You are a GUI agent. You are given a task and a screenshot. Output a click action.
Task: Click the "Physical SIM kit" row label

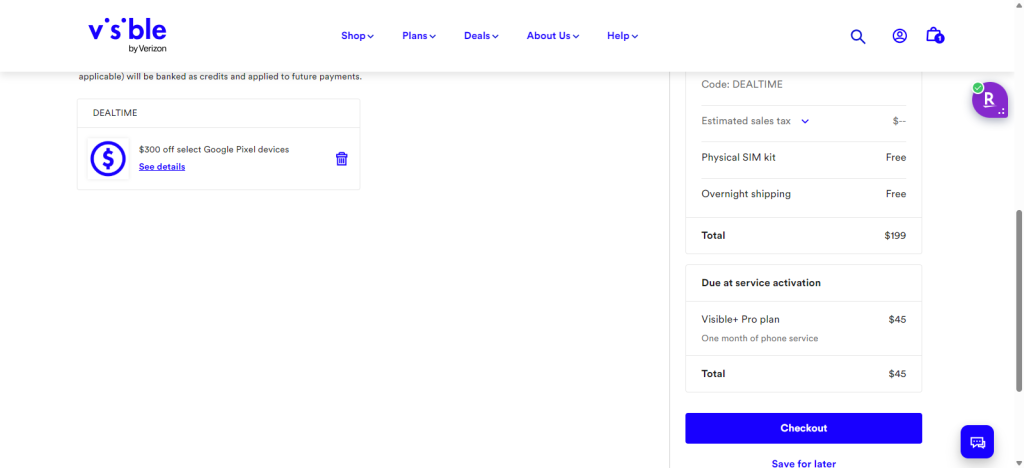(739, 157)
